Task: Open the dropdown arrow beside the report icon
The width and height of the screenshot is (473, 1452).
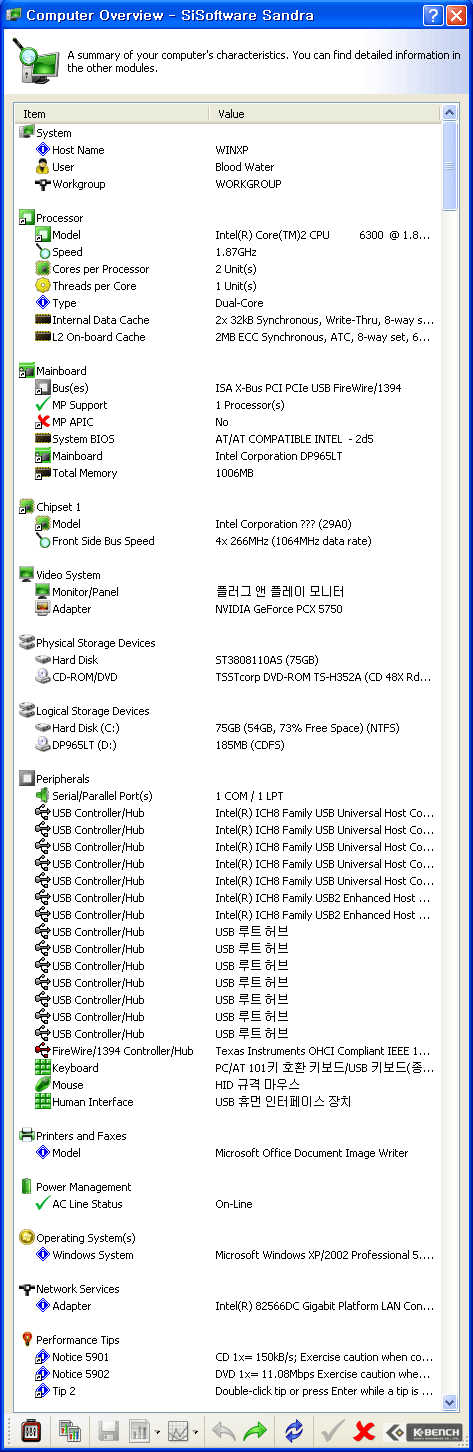Action: 158,1432
